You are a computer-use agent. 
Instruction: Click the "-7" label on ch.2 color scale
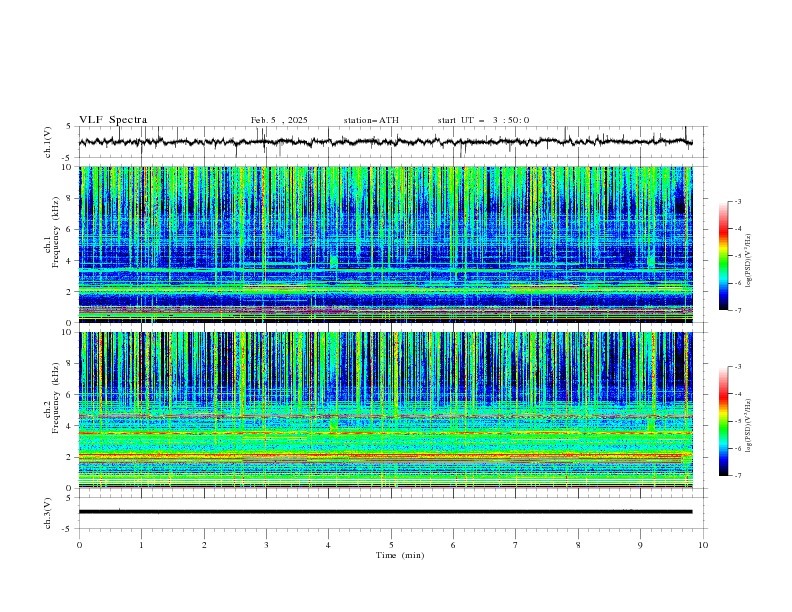pyautogui.click(x=738, y=476)
